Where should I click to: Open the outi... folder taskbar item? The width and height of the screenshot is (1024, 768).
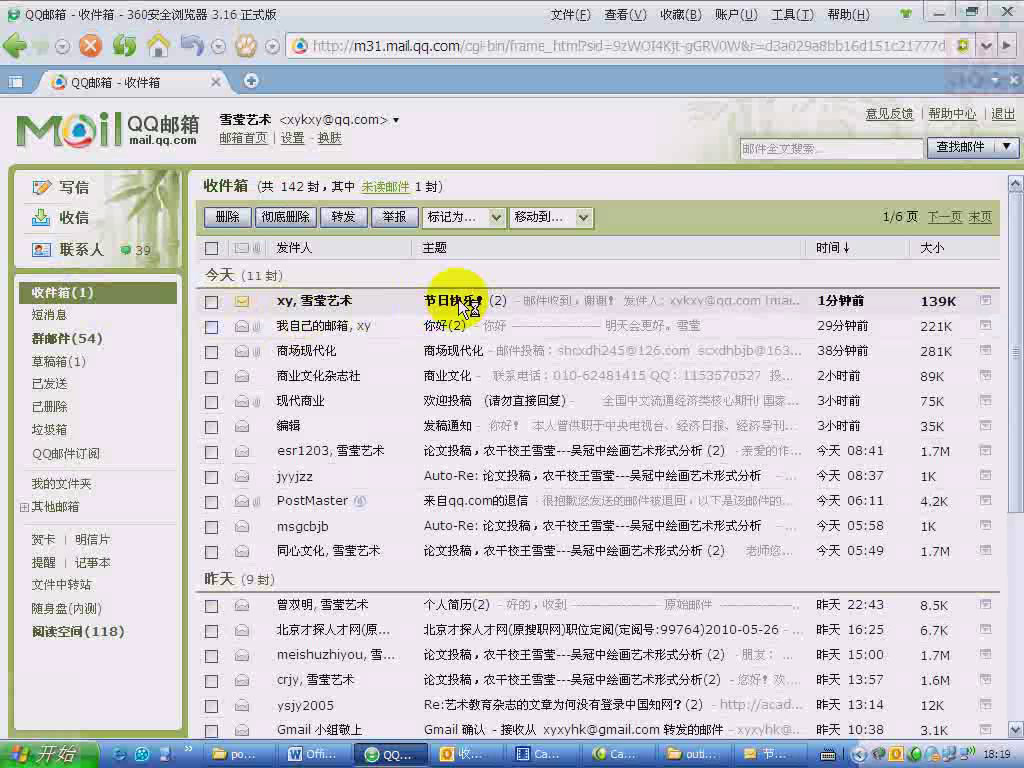pyautogui.click(x=692, y=755)
